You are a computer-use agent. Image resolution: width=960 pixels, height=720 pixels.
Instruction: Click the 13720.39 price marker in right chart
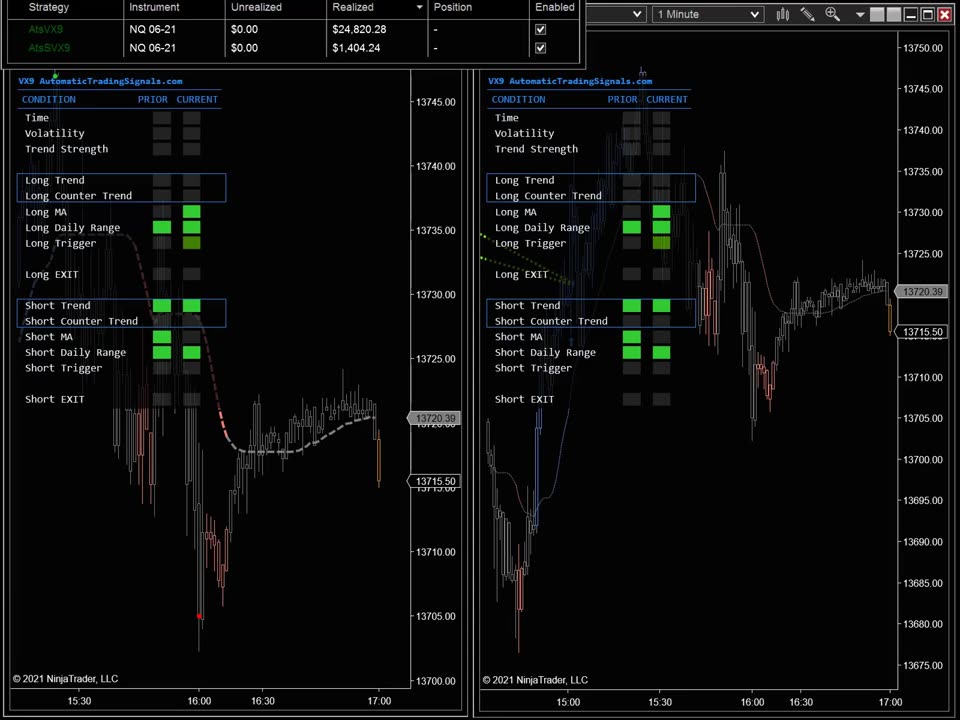[x=922, y=291]
